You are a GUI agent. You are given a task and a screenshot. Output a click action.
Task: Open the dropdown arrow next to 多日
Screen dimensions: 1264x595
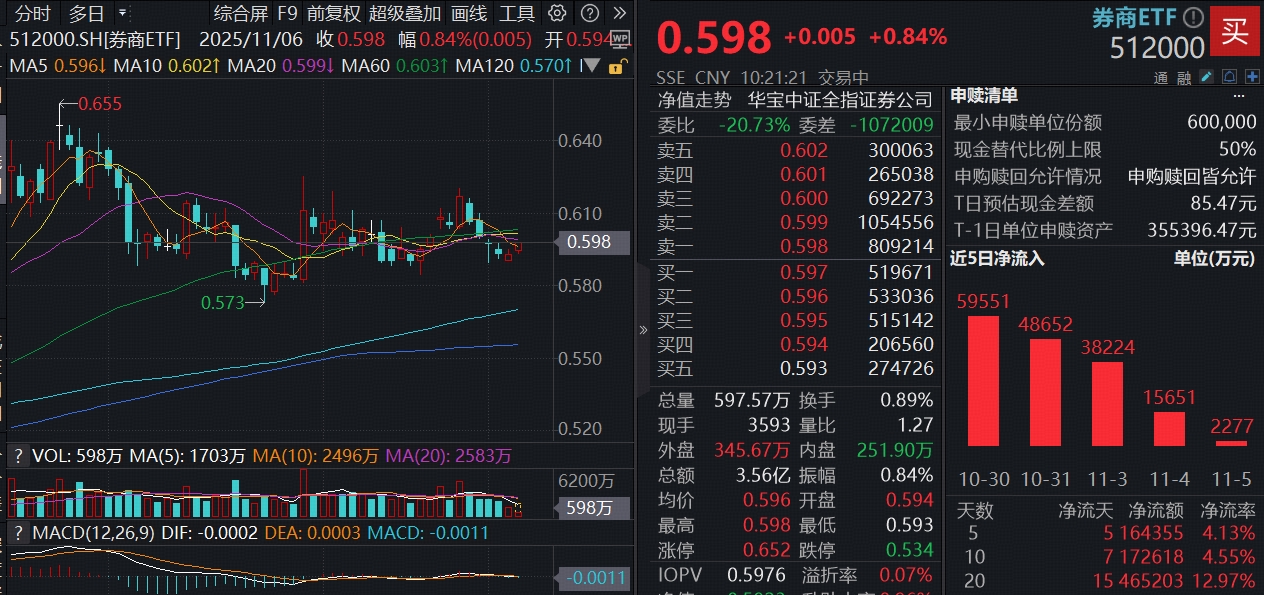tap(123, 14)
